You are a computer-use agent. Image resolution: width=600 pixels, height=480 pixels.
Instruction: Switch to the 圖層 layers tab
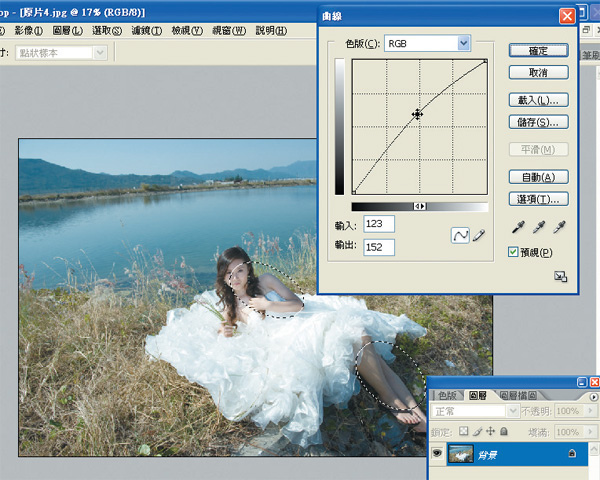478,395
